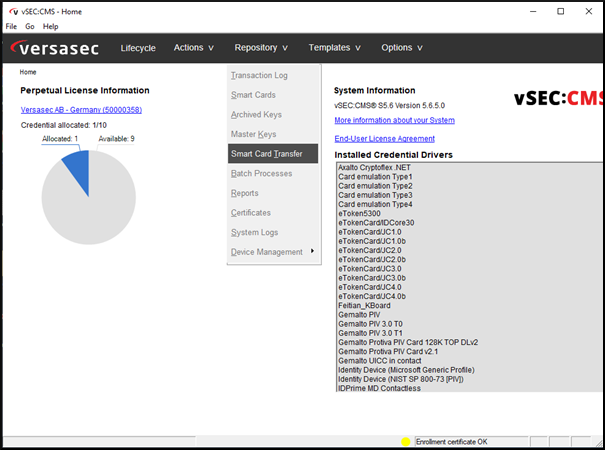Click Enrollment certificate OK status text
Viewport: 605px width, 450px height.
(x=451, y=442)
